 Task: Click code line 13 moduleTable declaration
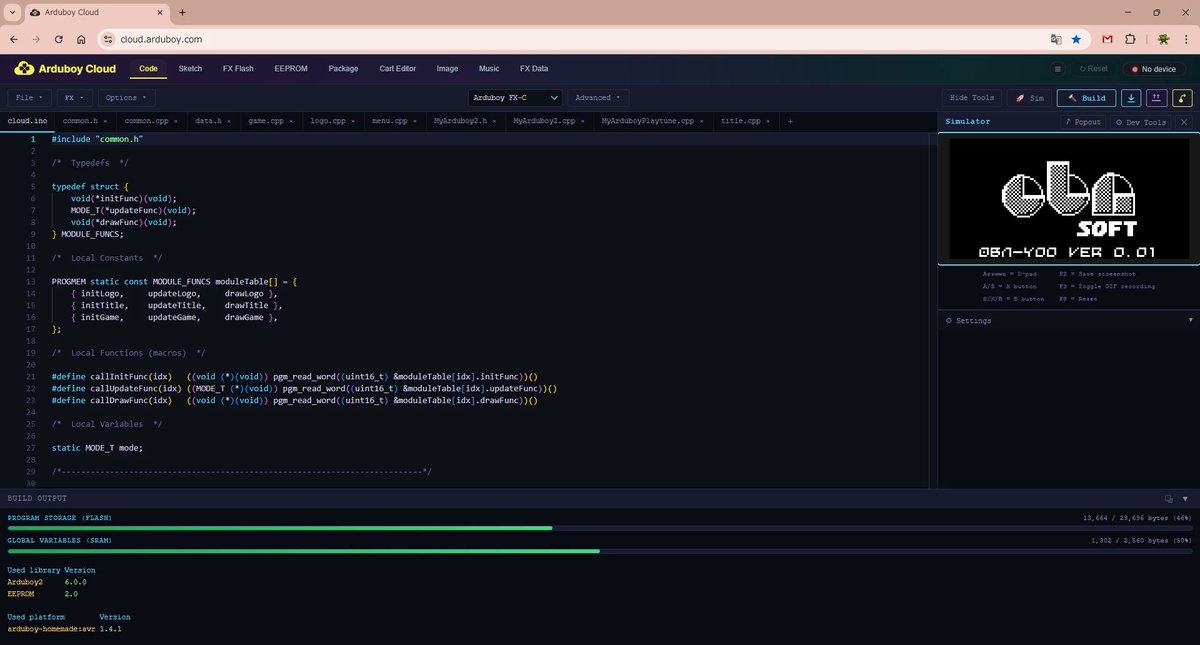pos(175,282)
